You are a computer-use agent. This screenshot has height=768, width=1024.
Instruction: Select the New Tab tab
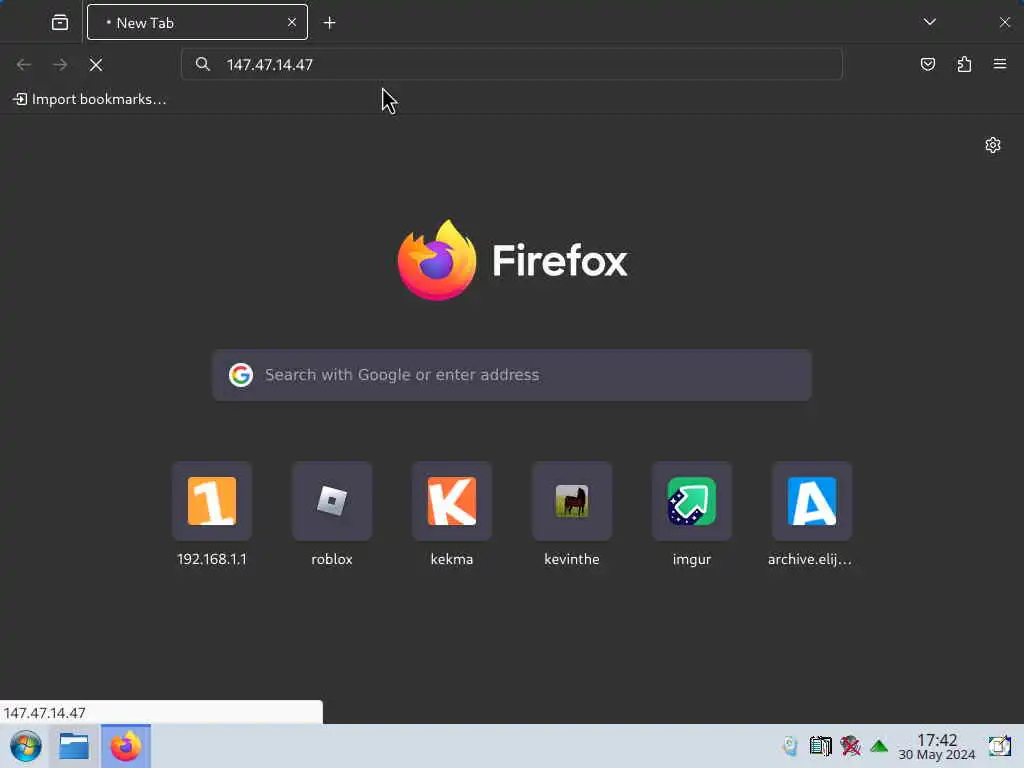(x=197, y=22)
